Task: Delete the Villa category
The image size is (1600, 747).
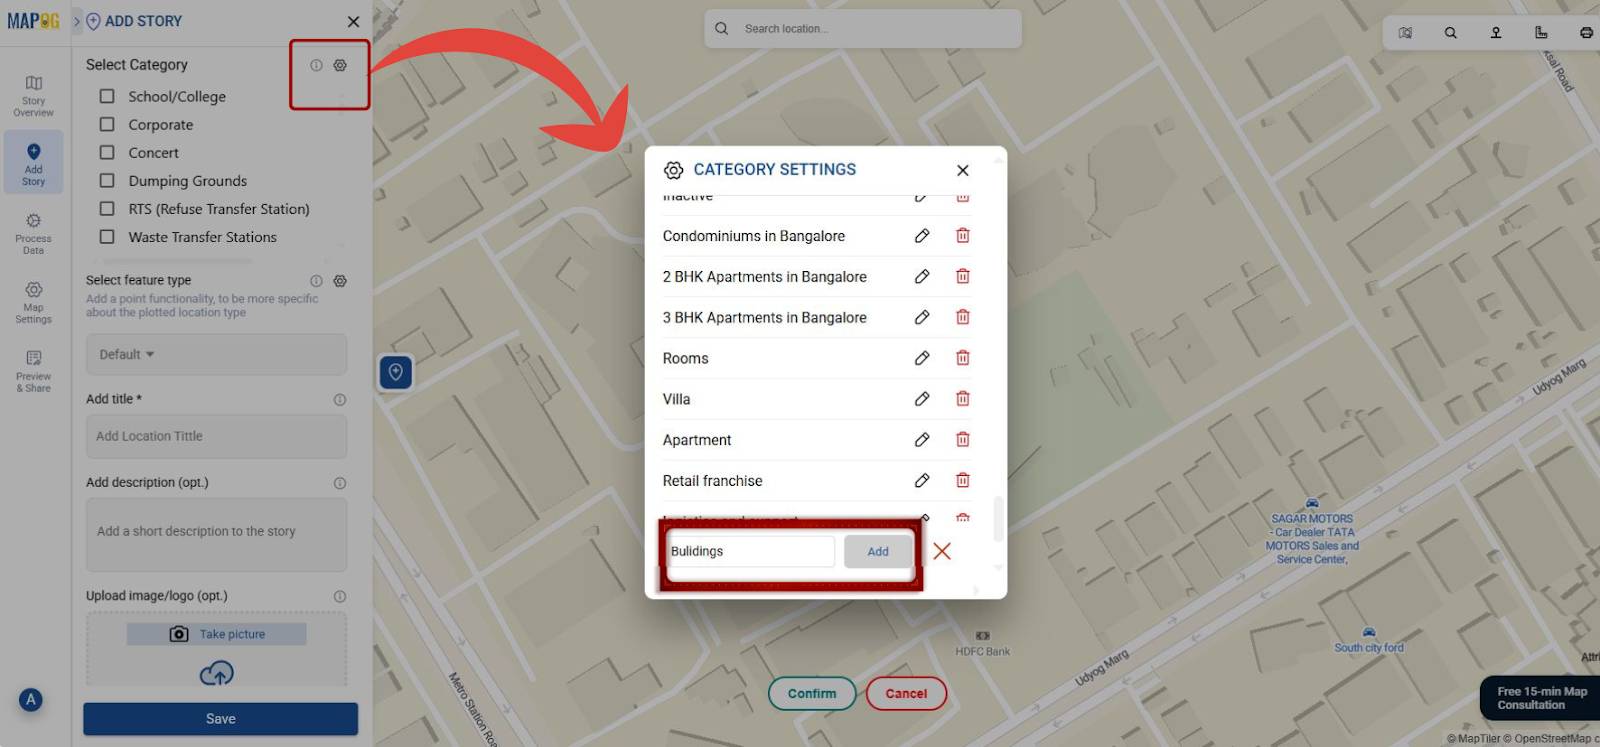Action: [962, 399]
